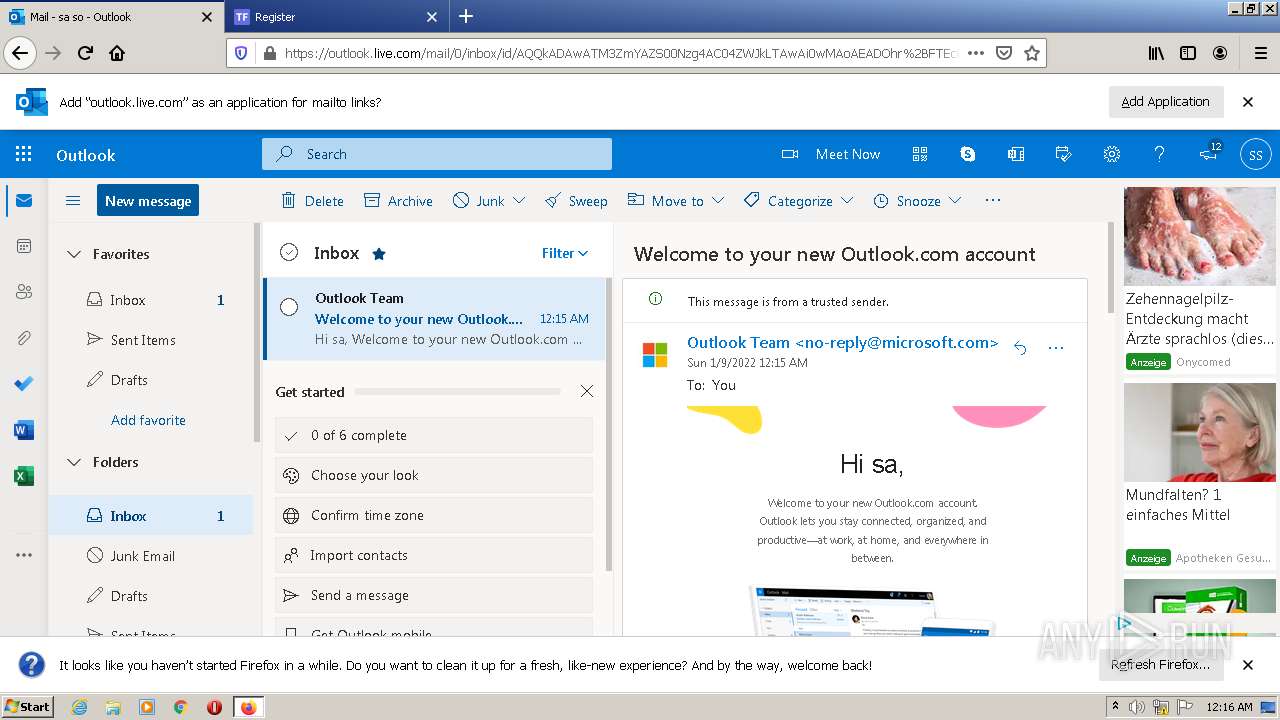Click Refresh Firefox button
The height and width of the screenshot is (720, 1280).
(x=1160, y=664)
